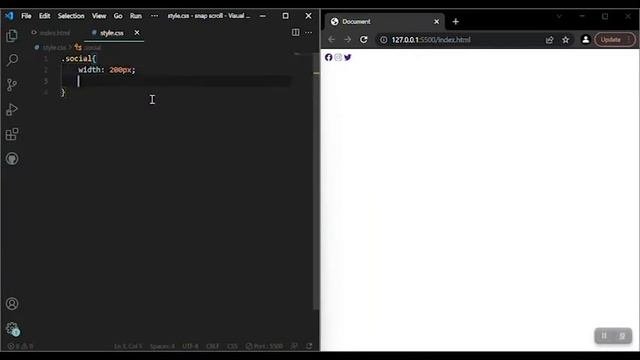The height and width of the screenshot is (360, 640).
Task: Open the Go menu
Action: tap(118, 16)
